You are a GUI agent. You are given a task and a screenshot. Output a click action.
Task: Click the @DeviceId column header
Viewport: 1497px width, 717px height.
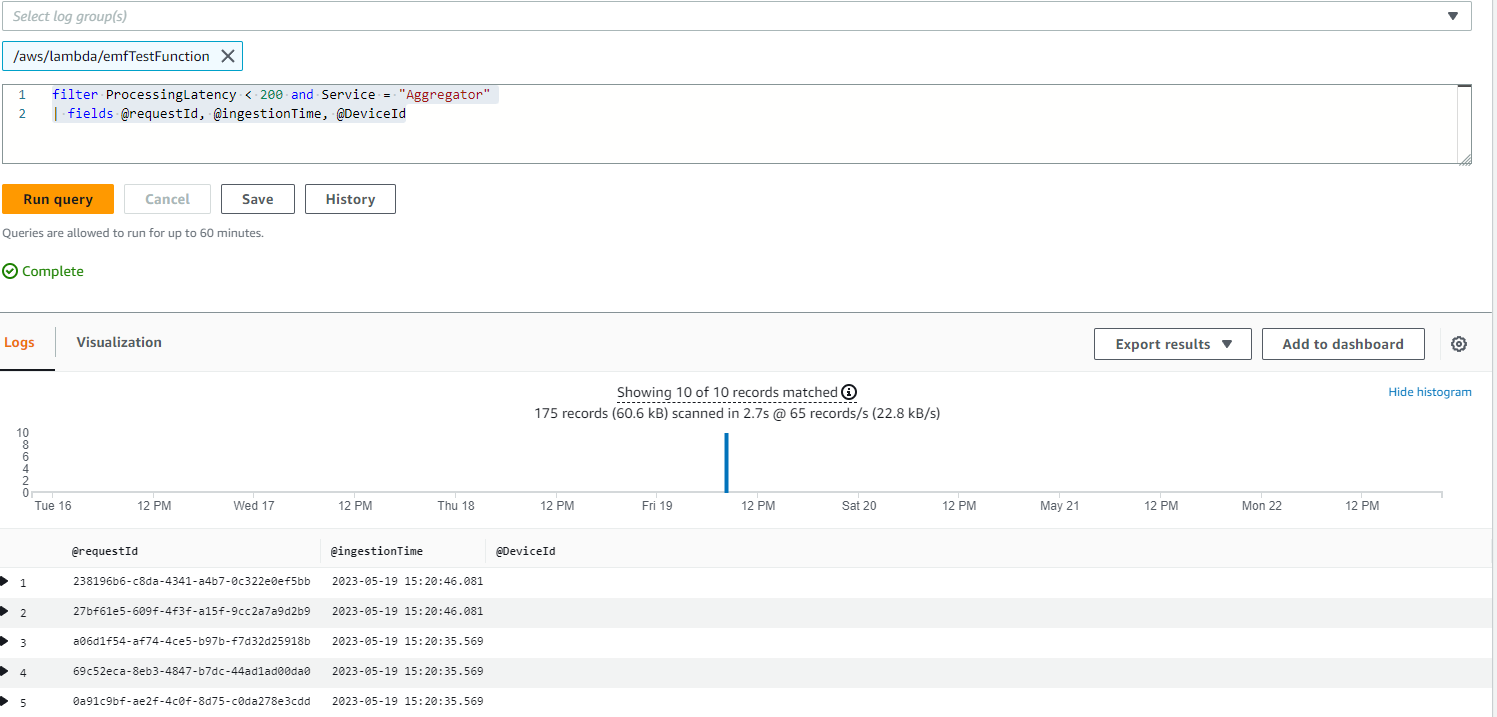[x=526, y=551]
